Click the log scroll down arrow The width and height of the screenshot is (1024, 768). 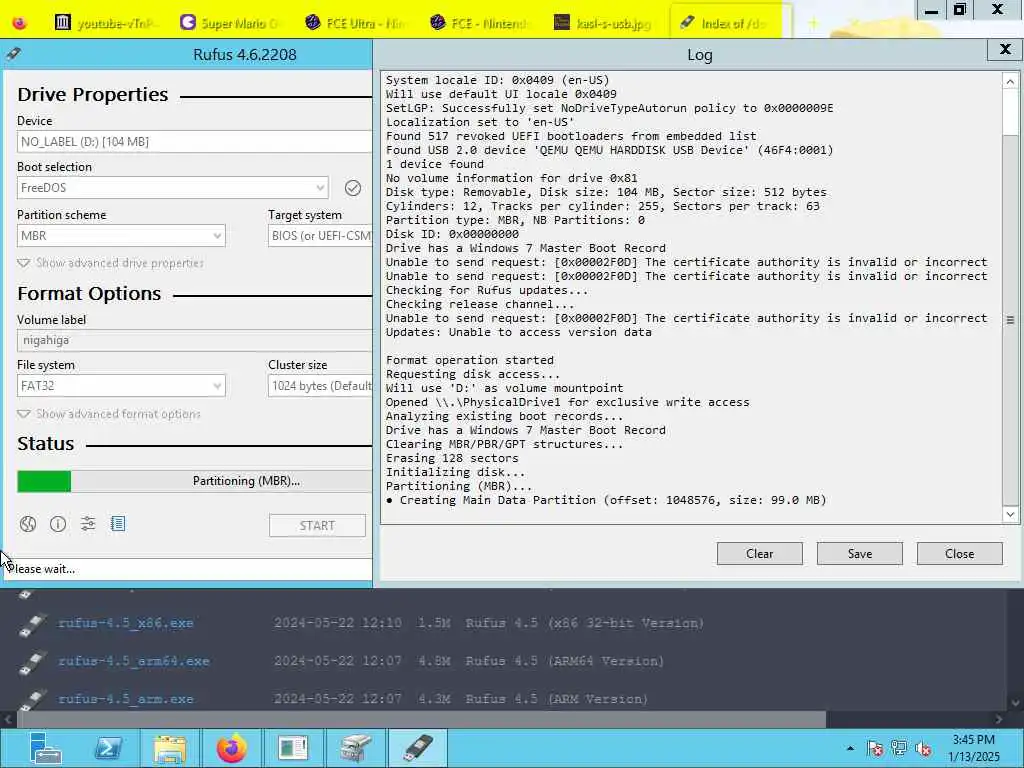(x=1010, y=514)
